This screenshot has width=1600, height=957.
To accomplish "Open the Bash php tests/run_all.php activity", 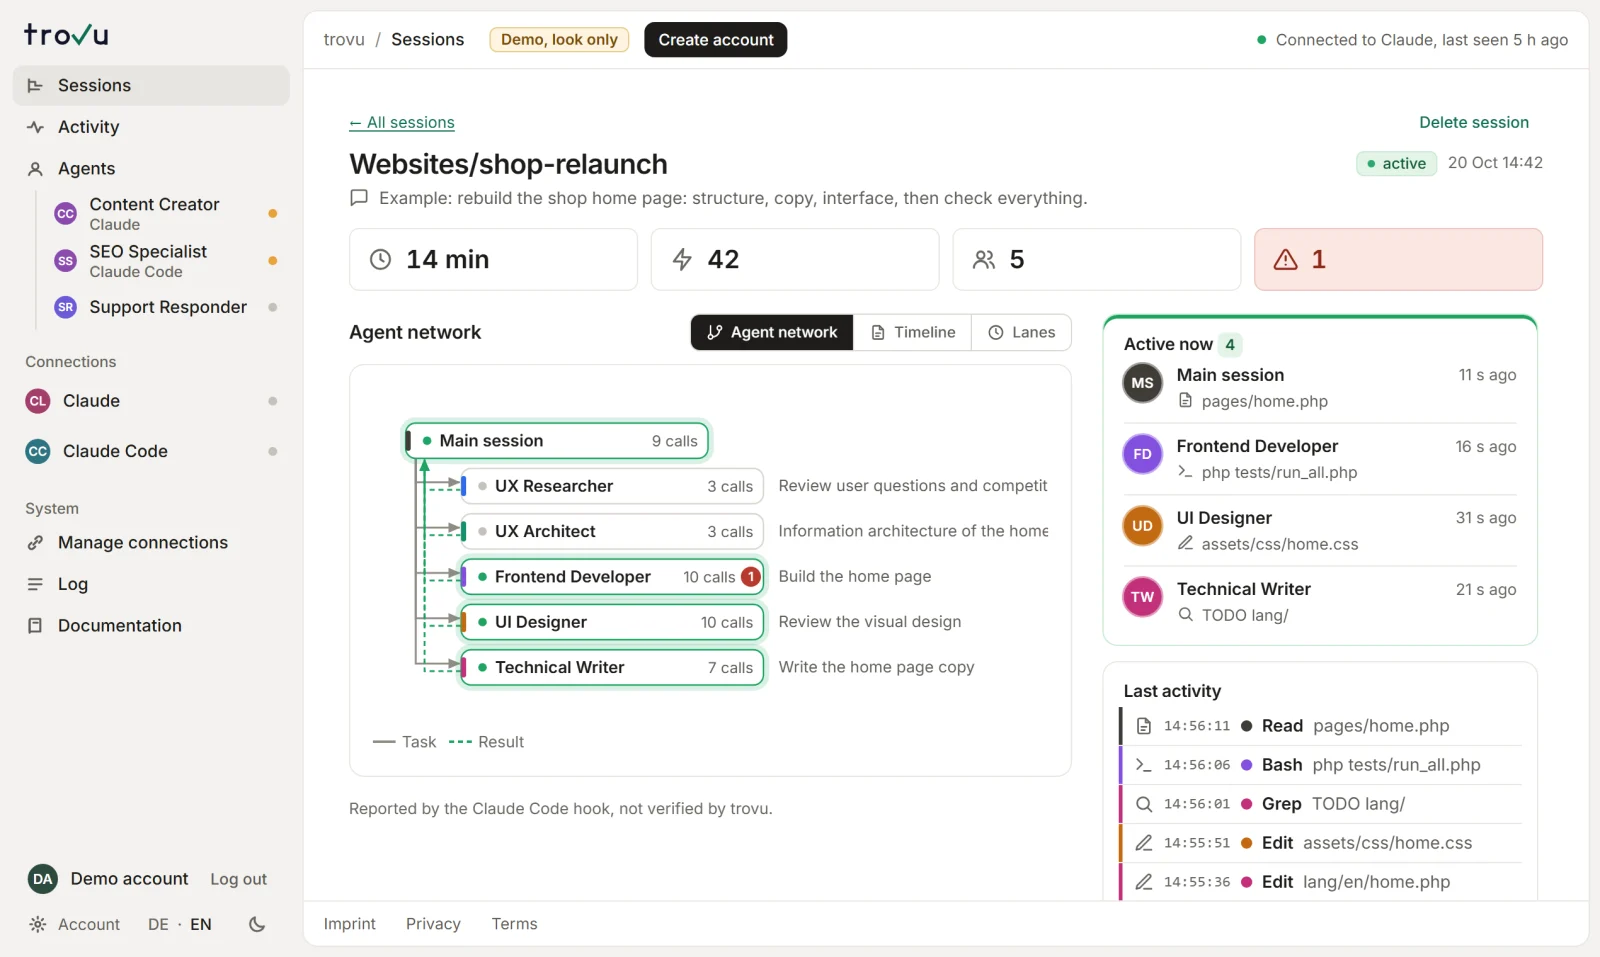I will pyautogui.click(x=1321, y=765).
